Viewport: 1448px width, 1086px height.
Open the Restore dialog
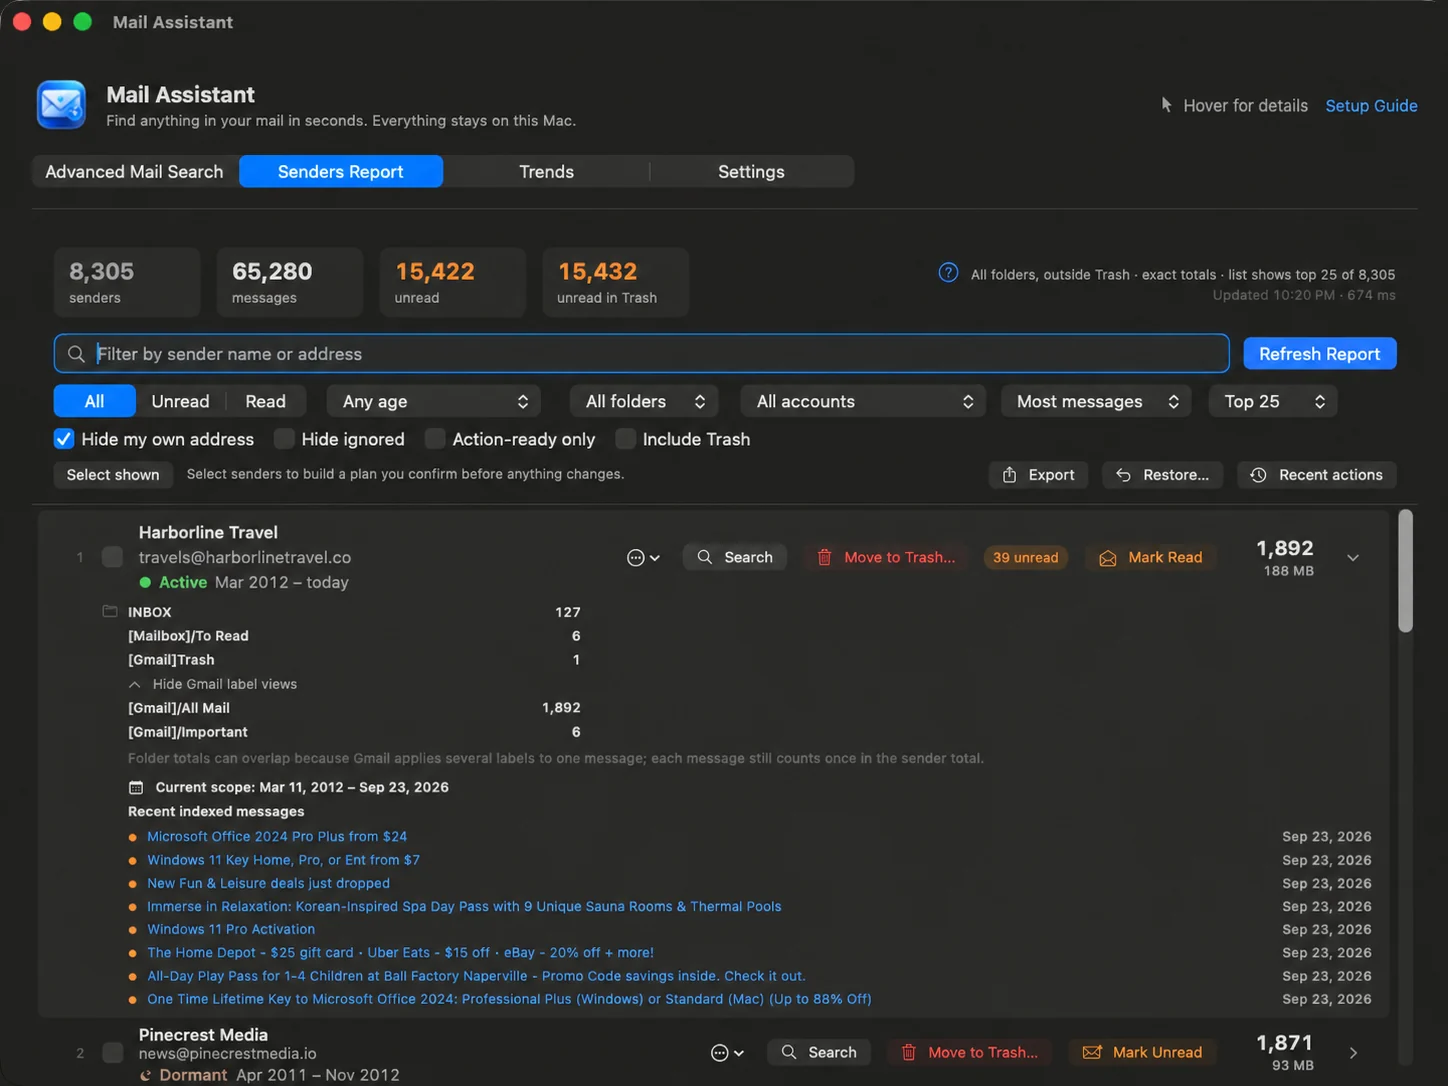[x=1162, y=475]
